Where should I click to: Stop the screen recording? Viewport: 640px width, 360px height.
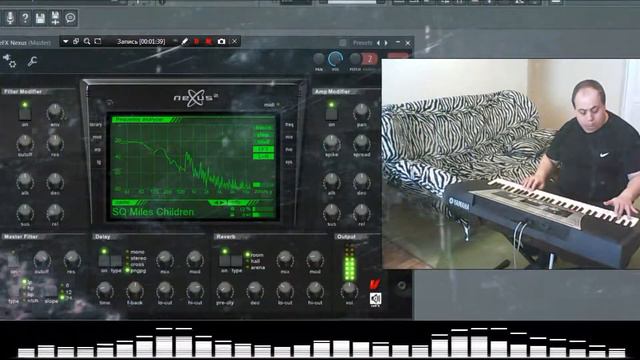(209, 41)
